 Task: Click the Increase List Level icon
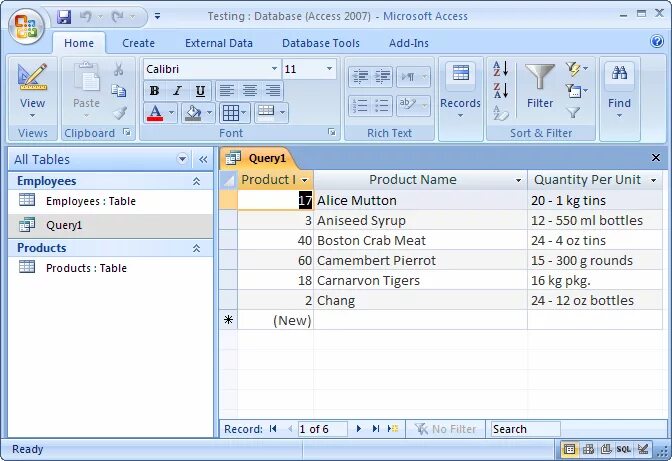pyautogui.click(x=382, y=77)
